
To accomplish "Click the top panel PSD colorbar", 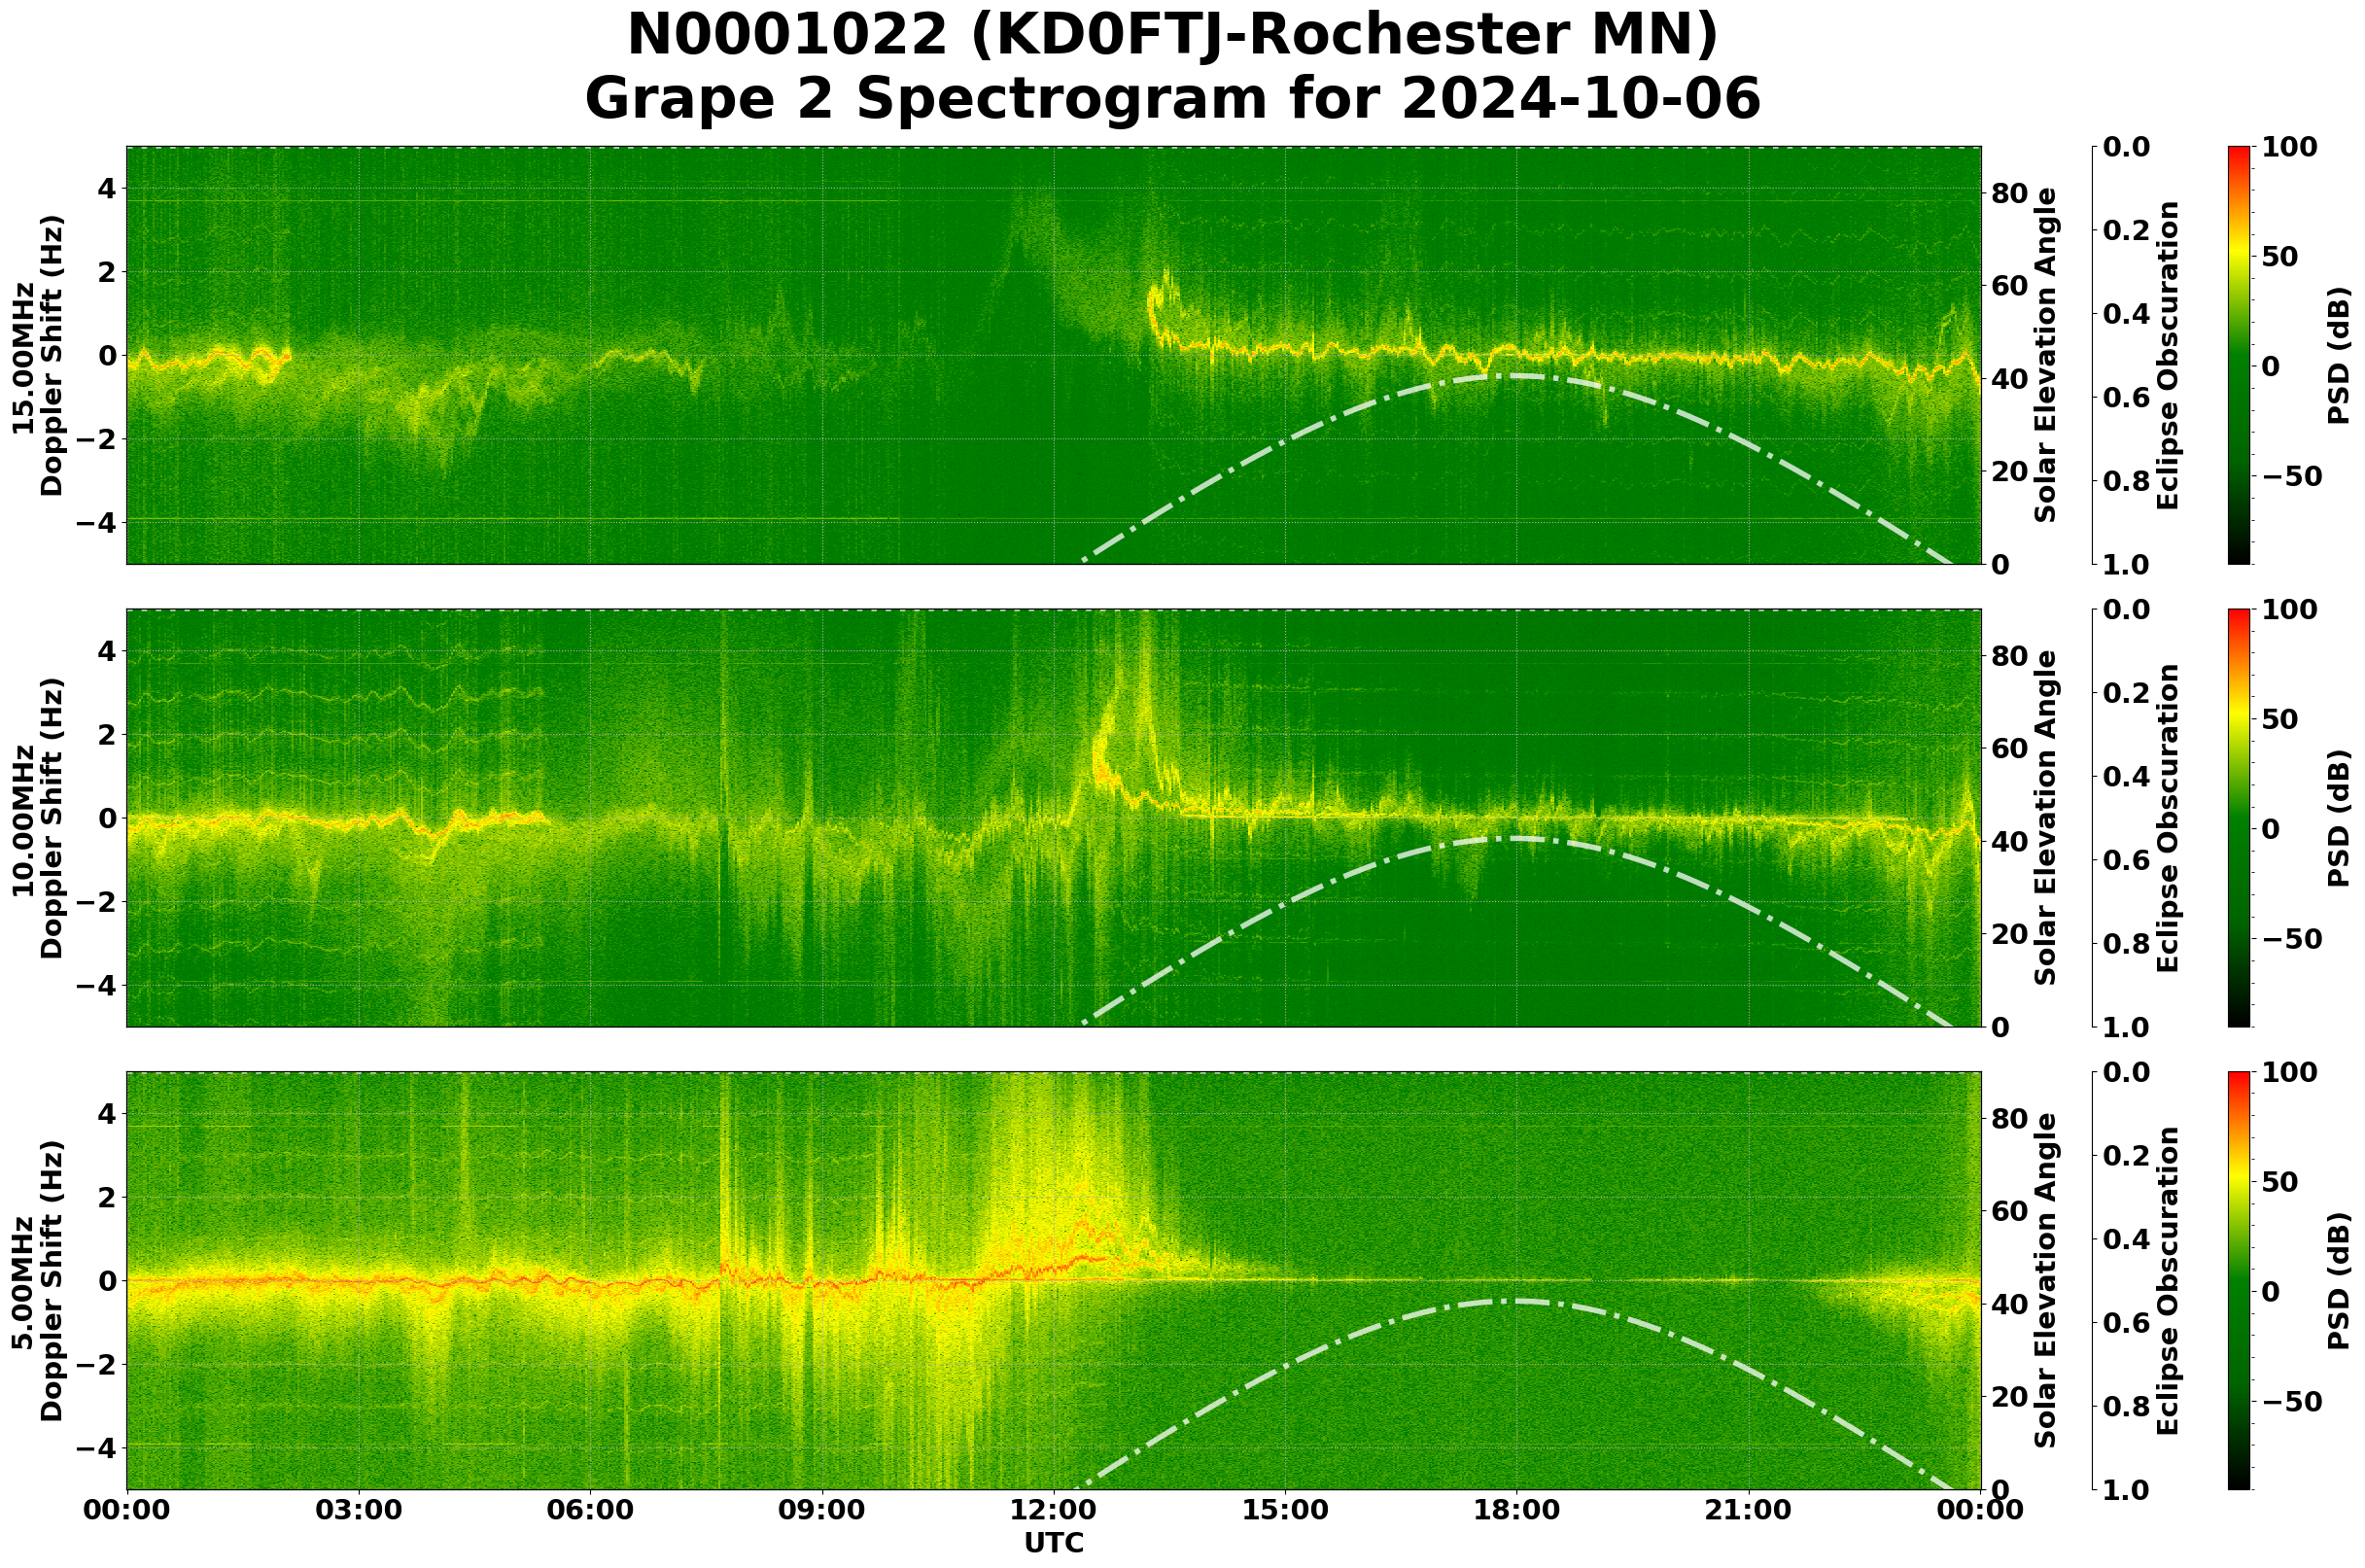I will (x=2240, y=355).
